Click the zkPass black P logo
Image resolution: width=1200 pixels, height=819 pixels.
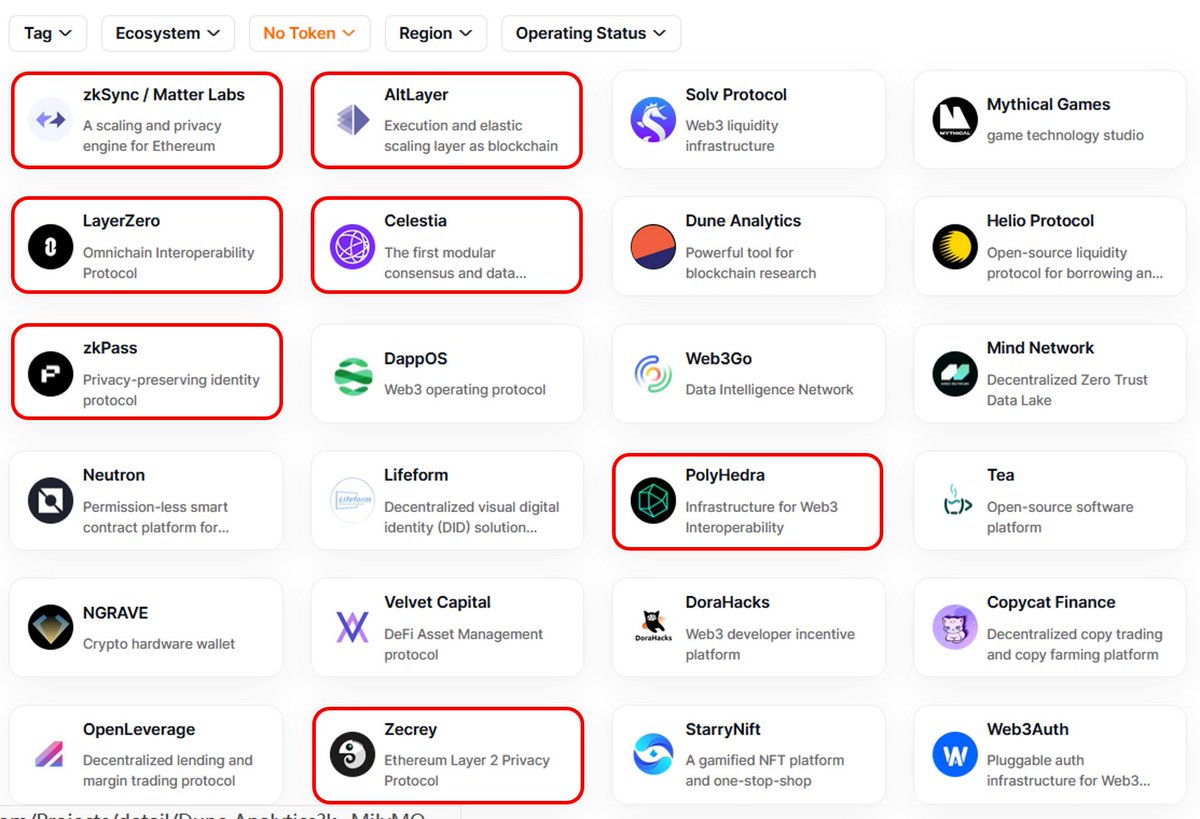51,374
